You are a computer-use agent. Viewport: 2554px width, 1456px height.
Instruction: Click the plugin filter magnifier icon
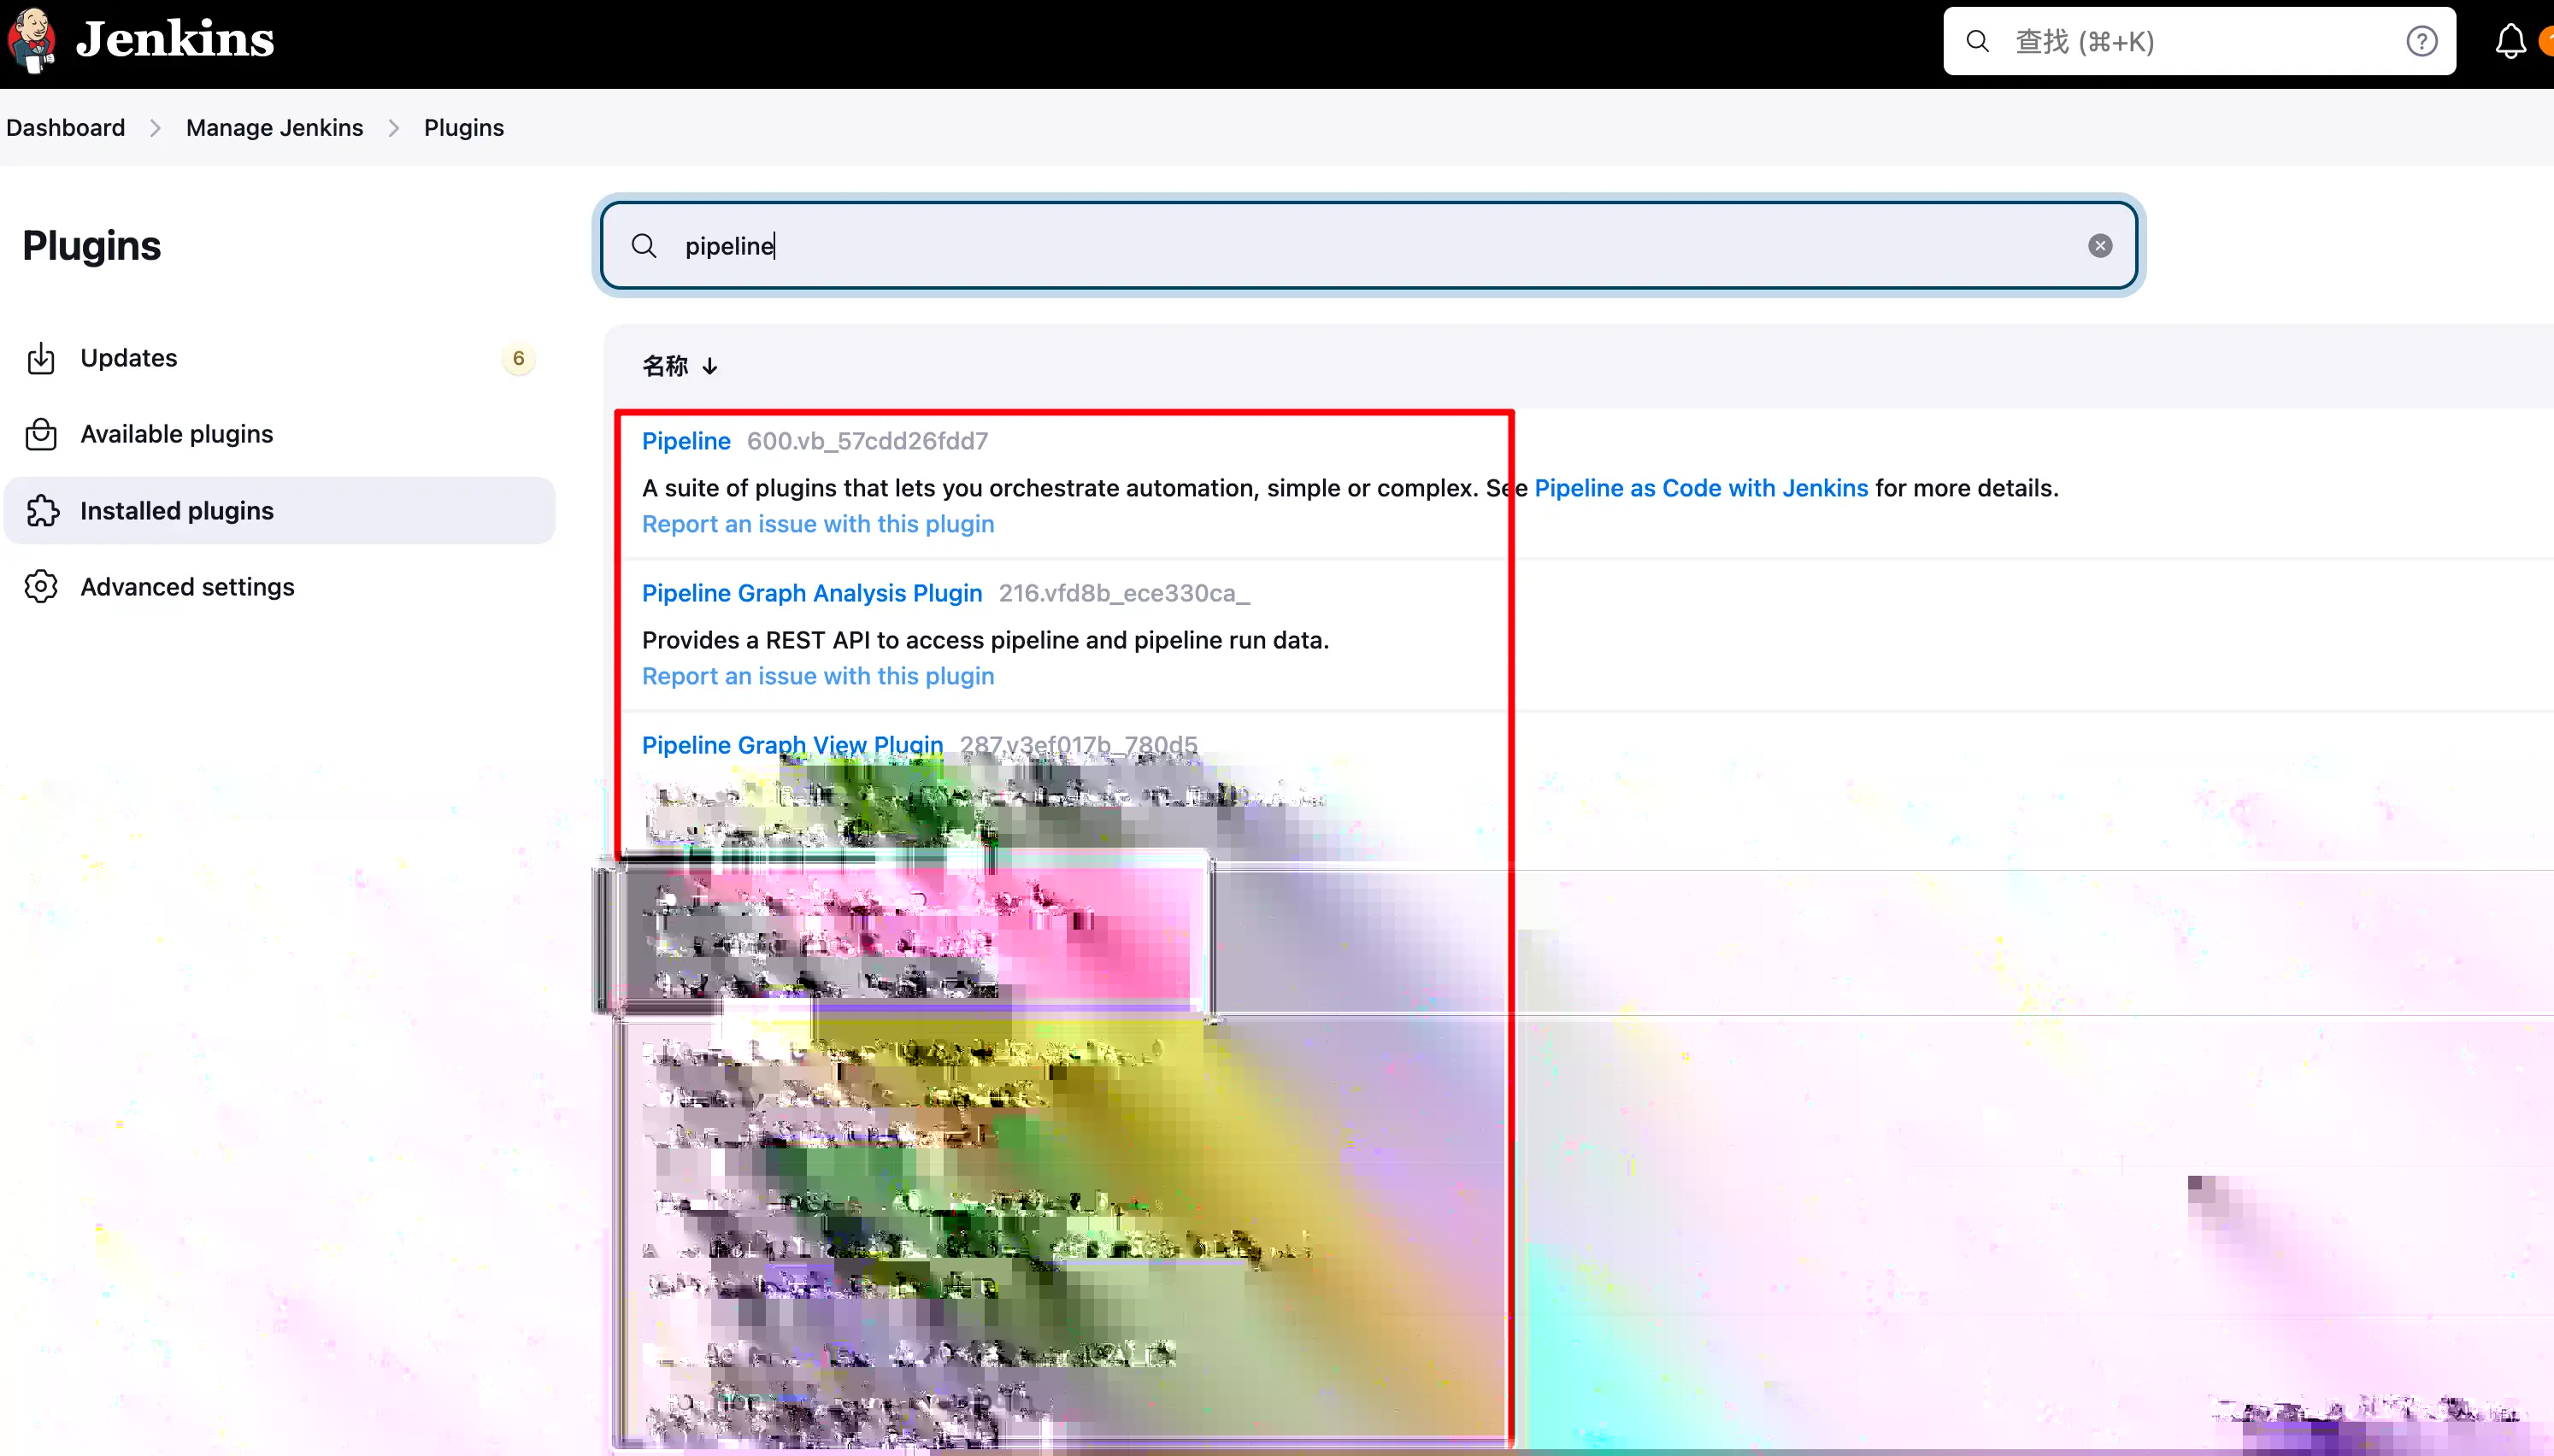click(x=644, y=246)
